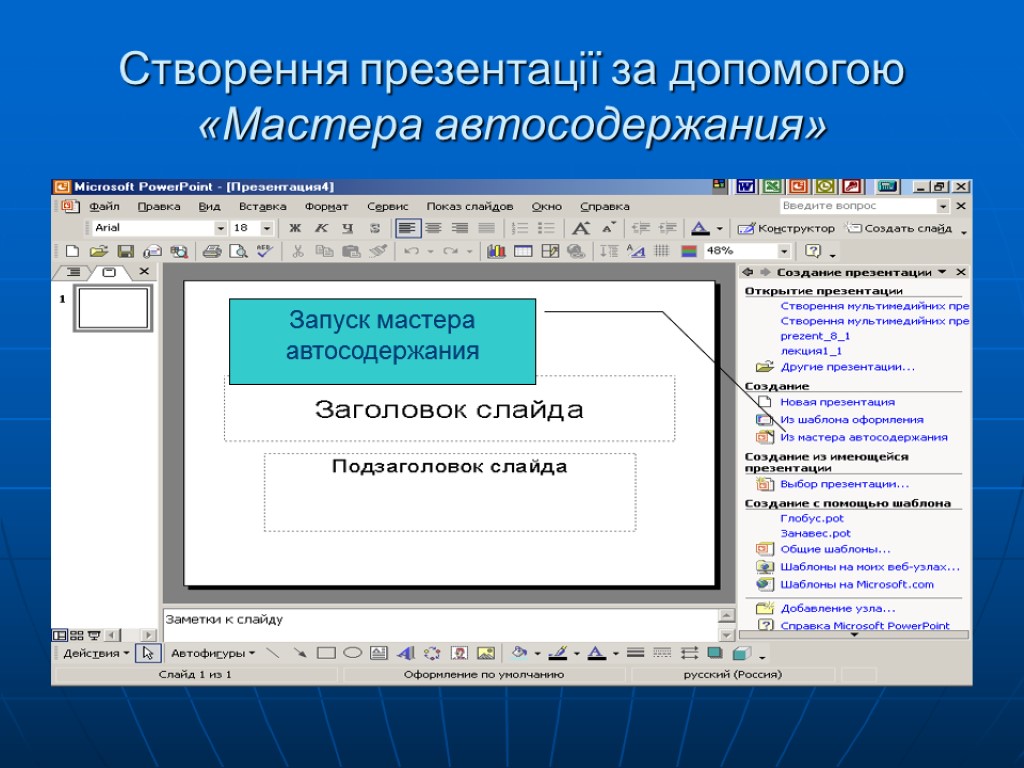The height and width of the screenshot is (768, 1024).
Task: Open the Показ слайдов menu
Action: (470, 206)
